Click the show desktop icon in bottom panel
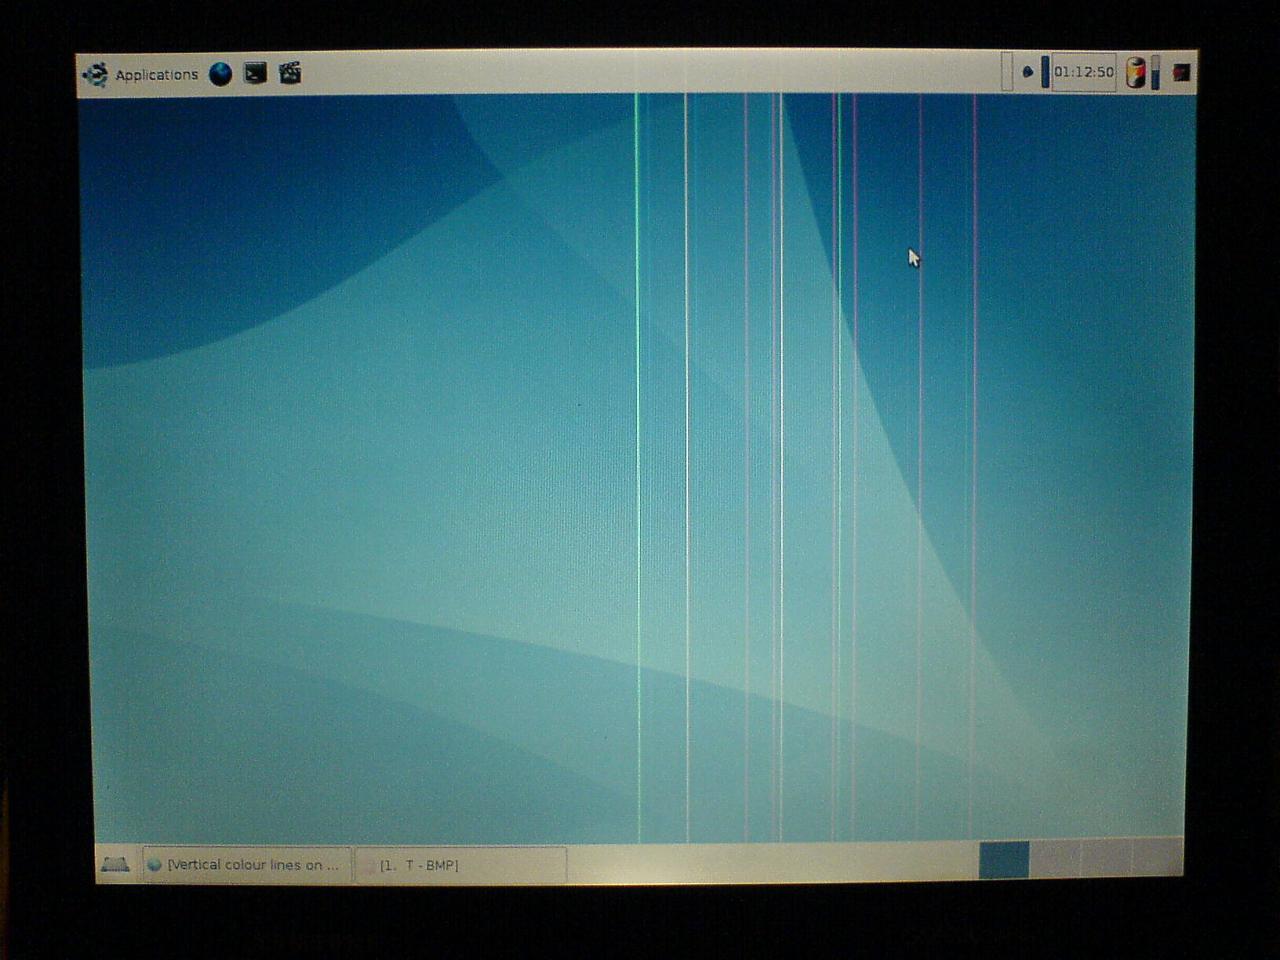 [115, 864]
